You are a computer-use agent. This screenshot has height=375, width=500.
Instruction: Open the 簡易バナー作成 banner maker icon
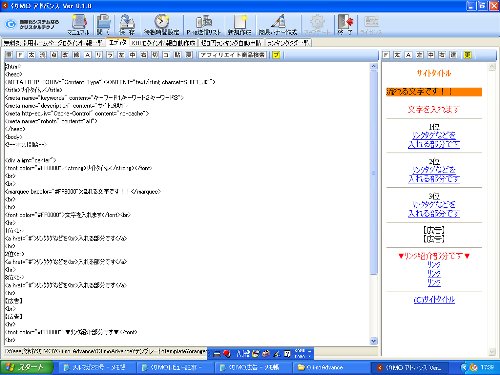point(278,24)
